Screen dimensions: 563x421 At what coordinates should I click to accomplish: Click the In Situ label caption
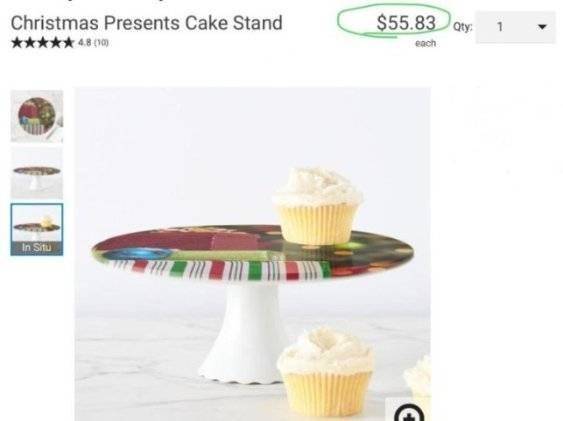tap(37, 247)
